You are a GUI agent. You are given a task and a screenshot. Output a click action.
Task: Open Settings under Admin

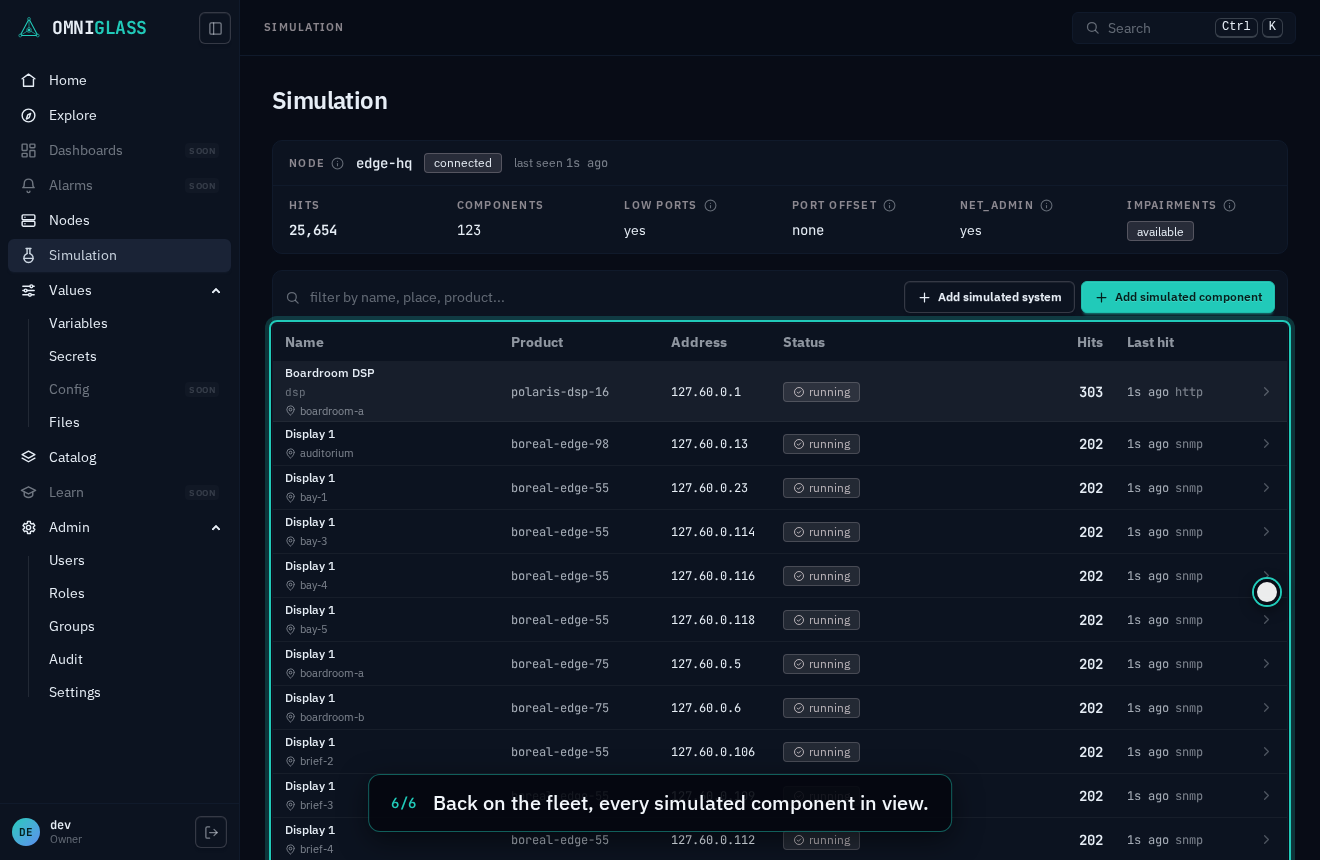tap(75, 692)
